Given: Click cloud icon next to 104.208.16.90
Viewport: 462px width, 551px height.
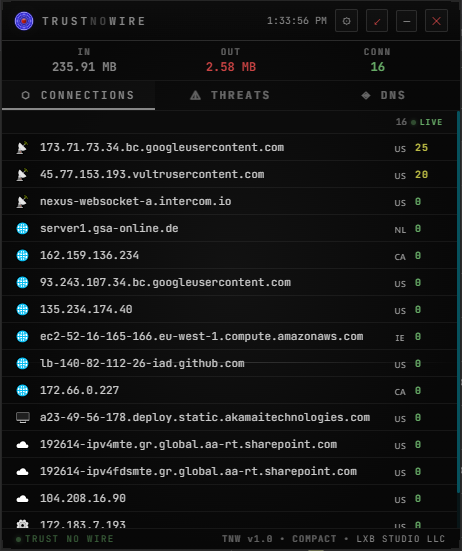Looking at the screenshot, I should [22, 499].
